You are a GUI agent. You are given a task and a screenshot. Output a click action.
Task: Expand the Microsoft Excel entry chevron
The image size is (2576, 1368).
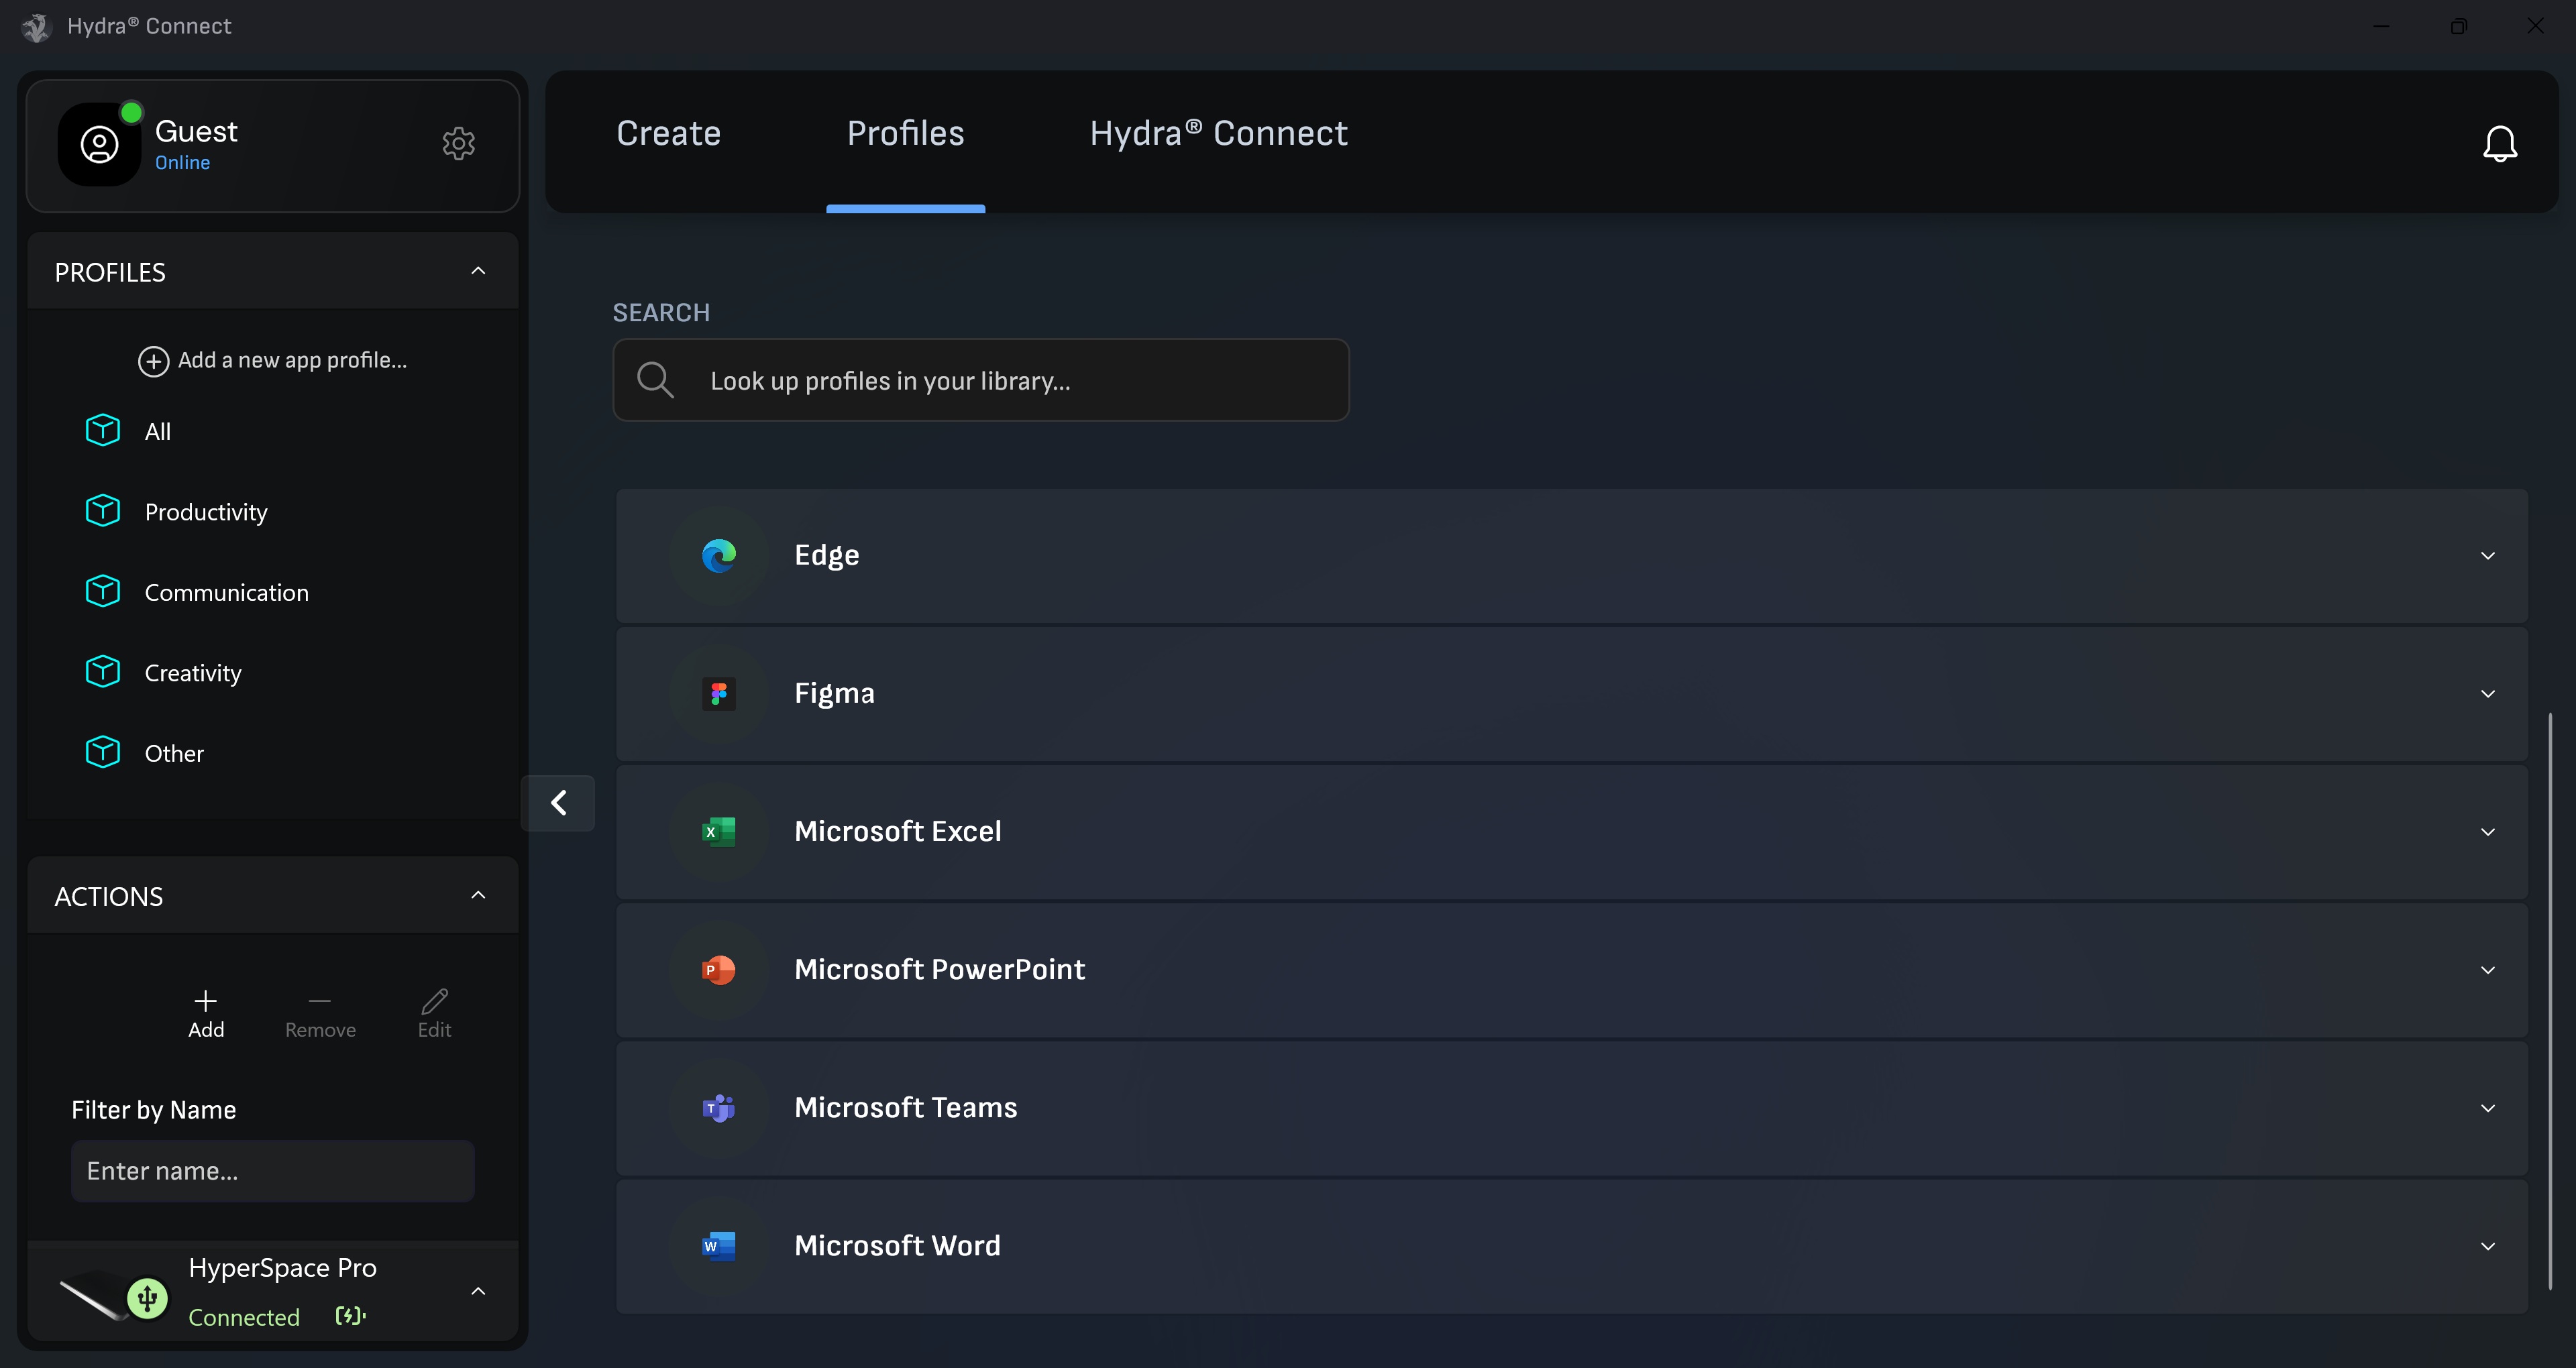2489,831
